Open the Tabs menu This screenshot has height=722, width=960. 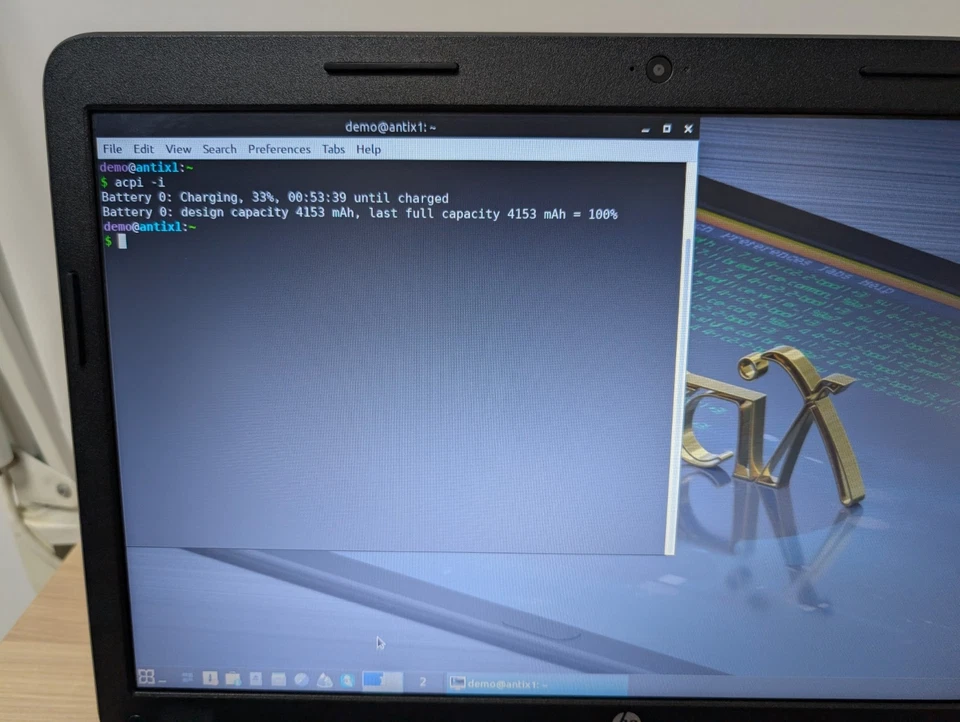333,149
